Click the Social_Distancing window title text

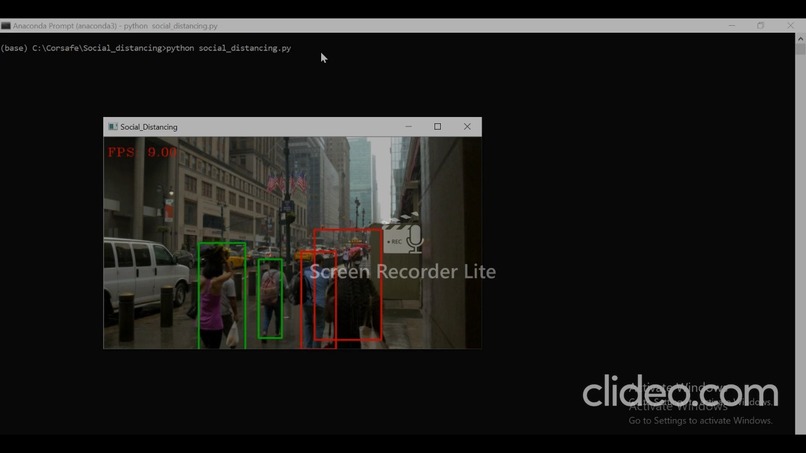tap(149, 127)
